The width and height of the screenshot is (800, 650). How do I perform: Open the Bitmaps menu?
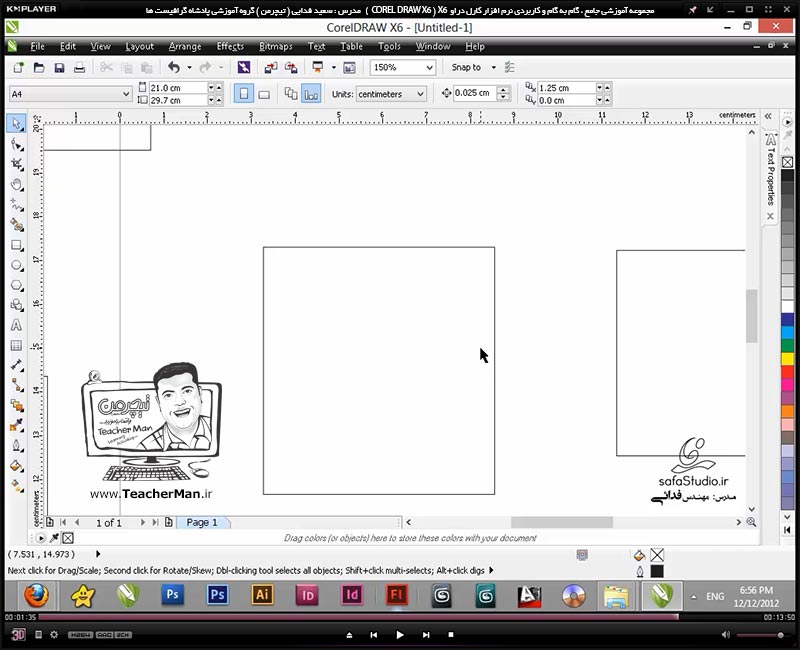(276, 46)
